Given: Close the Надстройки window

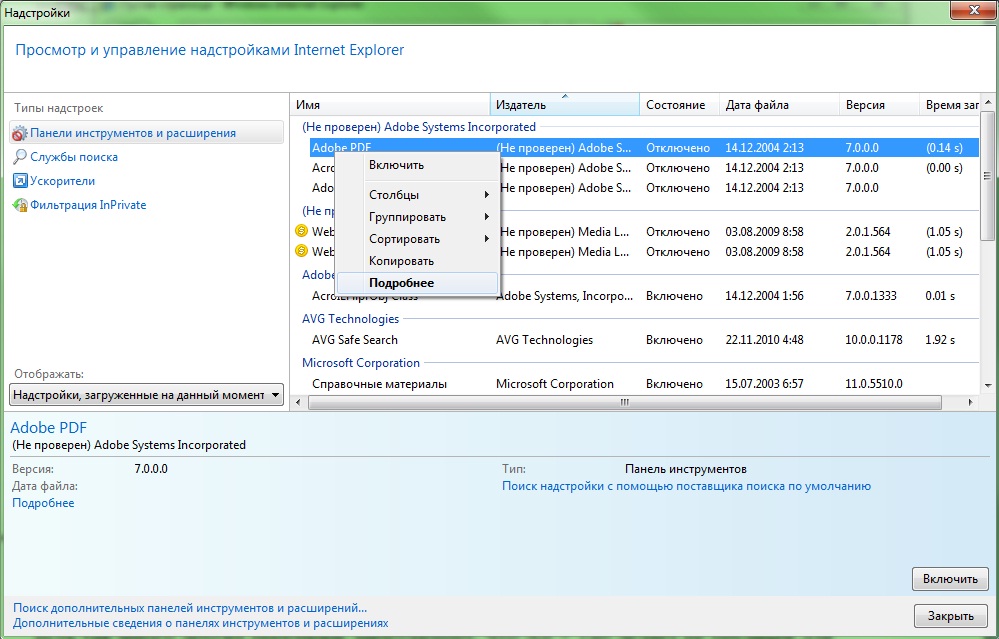Looking at the screenshot, I should point(973,10).
